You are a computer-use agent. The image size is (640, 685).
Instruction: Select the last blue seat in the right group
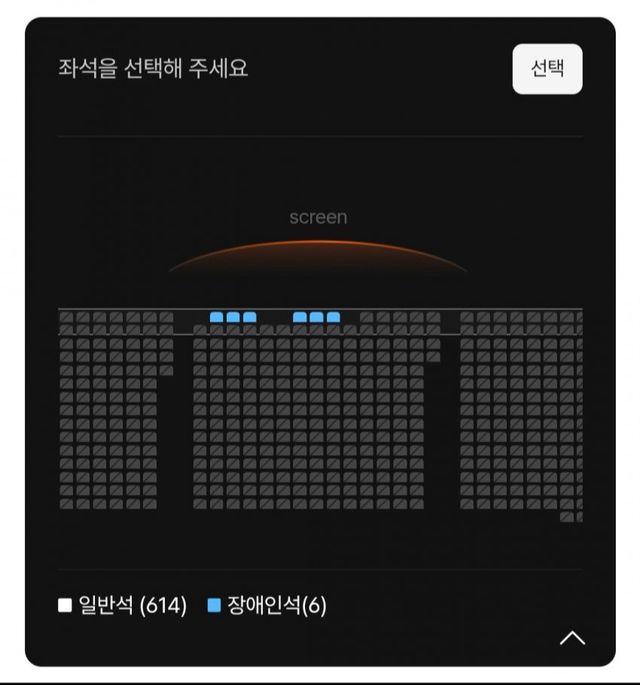click(333, 317)
